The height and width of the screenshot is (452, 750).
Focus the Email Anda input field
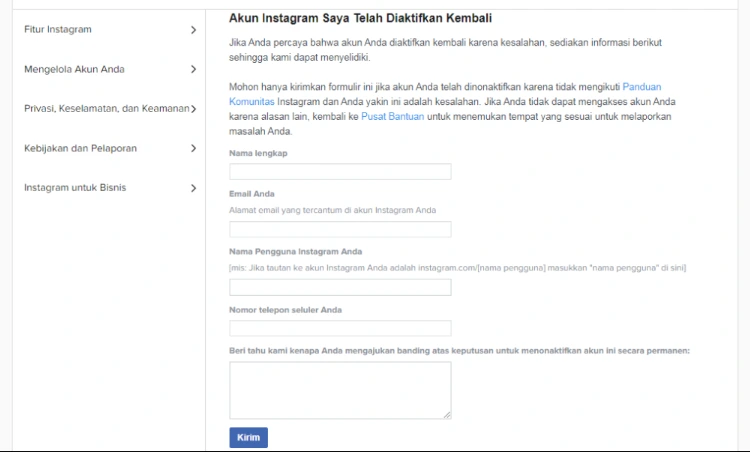[340, 230]
